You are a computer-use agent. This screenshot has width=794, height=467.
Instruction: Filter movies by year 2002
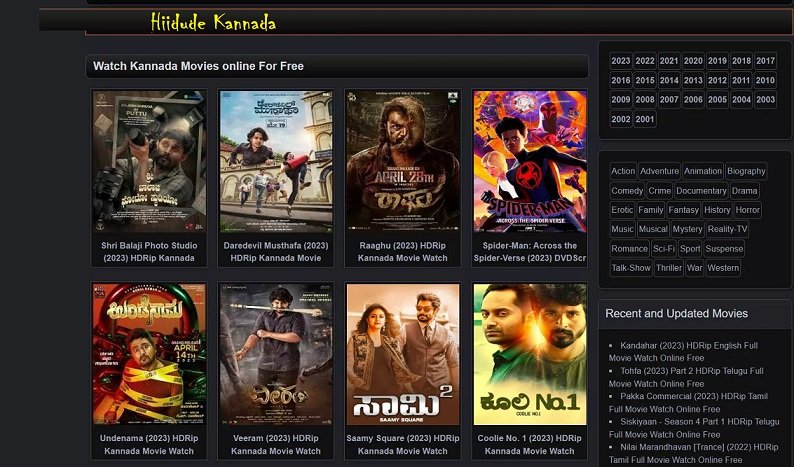621,119
